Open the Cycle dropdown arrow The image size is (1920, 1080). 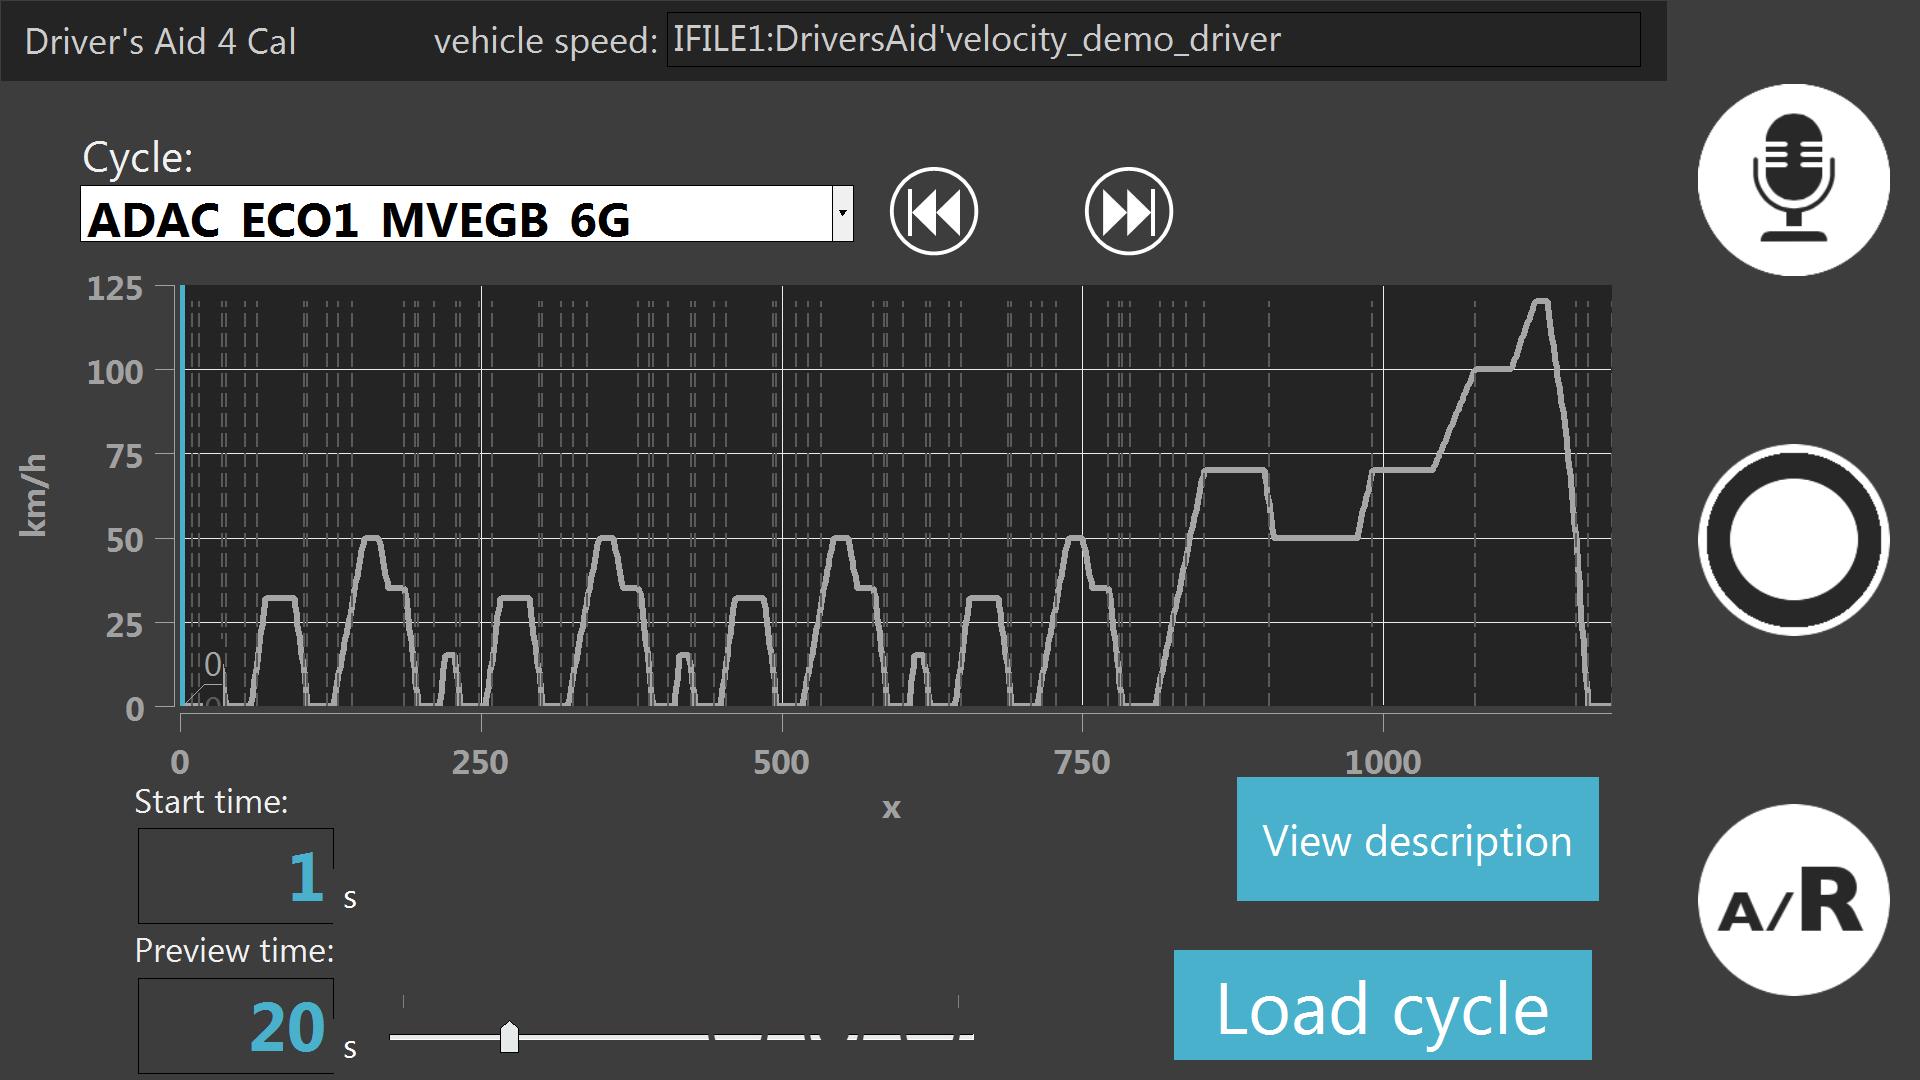point(843,213)
